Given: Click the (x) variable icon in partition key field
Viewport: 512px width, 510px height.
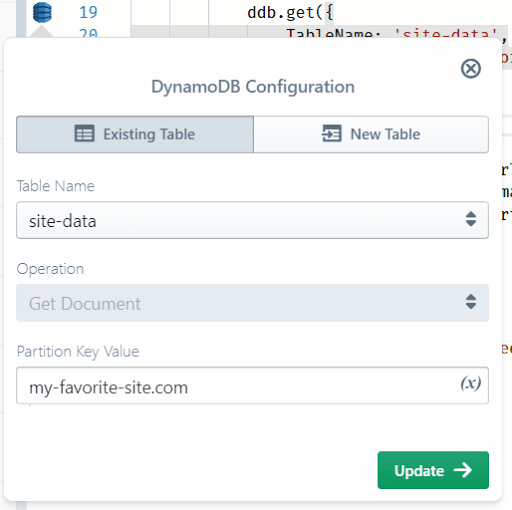Looking at the screenshot, I should coord(471,383).
